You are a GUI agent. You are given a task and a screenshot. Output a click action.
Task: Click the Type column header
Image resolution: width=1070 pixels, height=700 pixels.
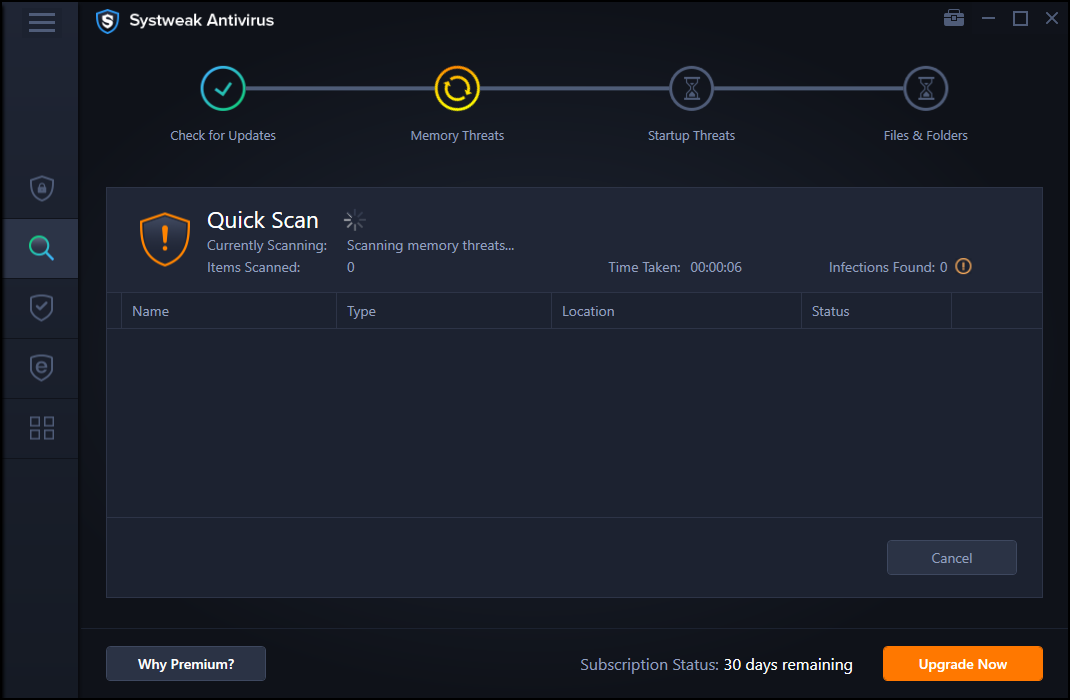tap(444, 311)
